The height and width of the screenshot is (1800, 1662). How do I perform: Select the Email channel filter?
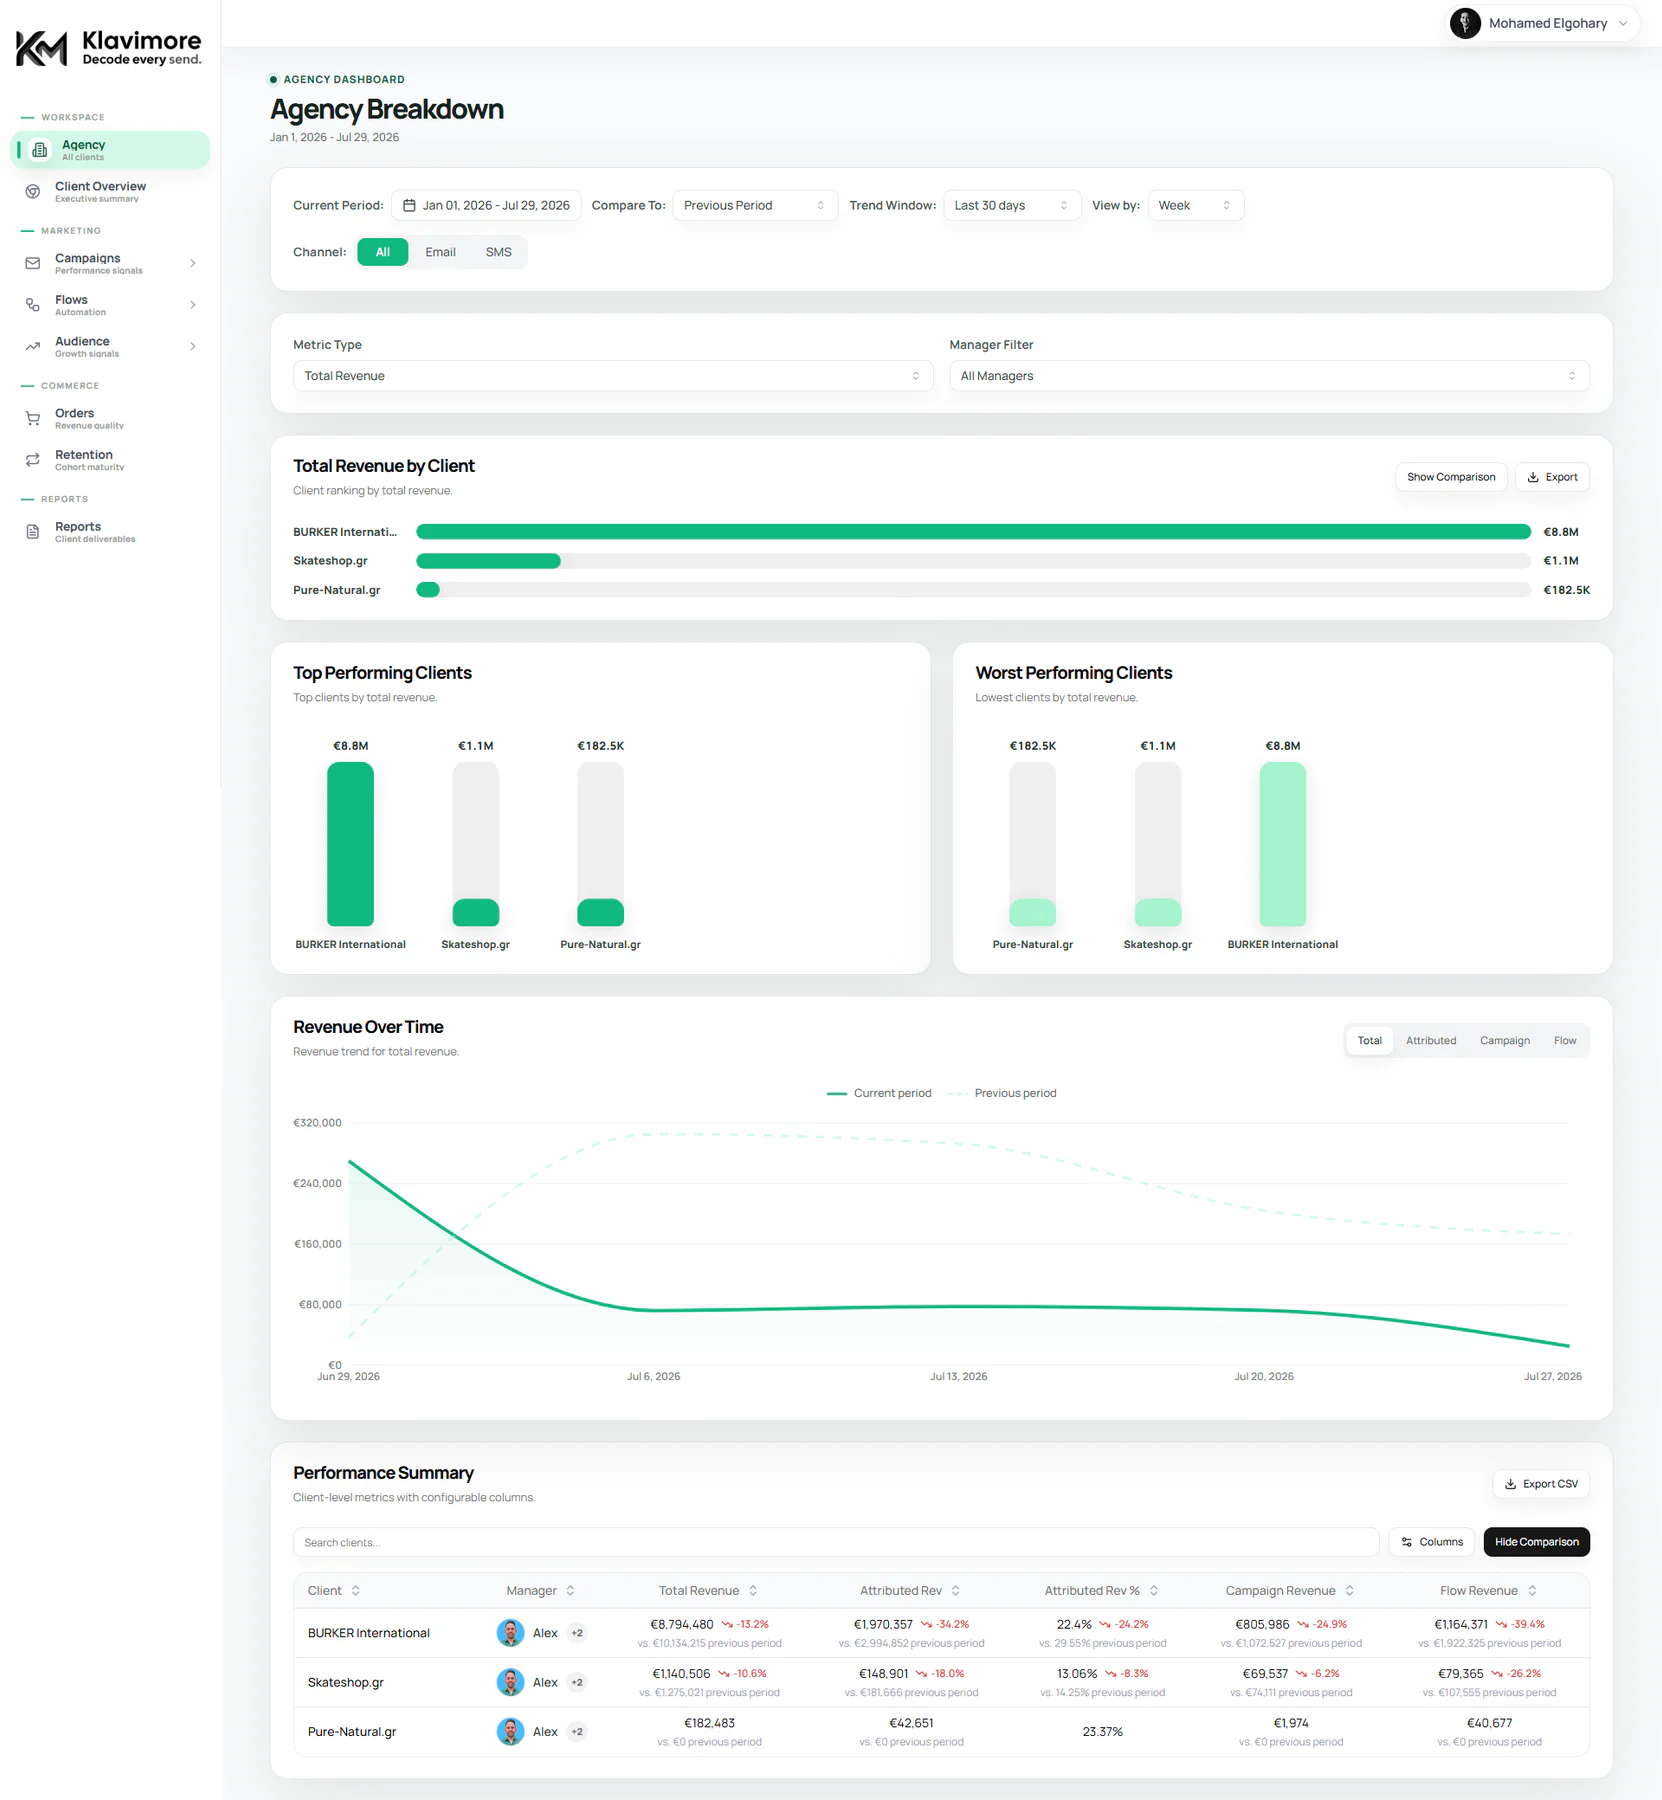[x=440, y=252]
